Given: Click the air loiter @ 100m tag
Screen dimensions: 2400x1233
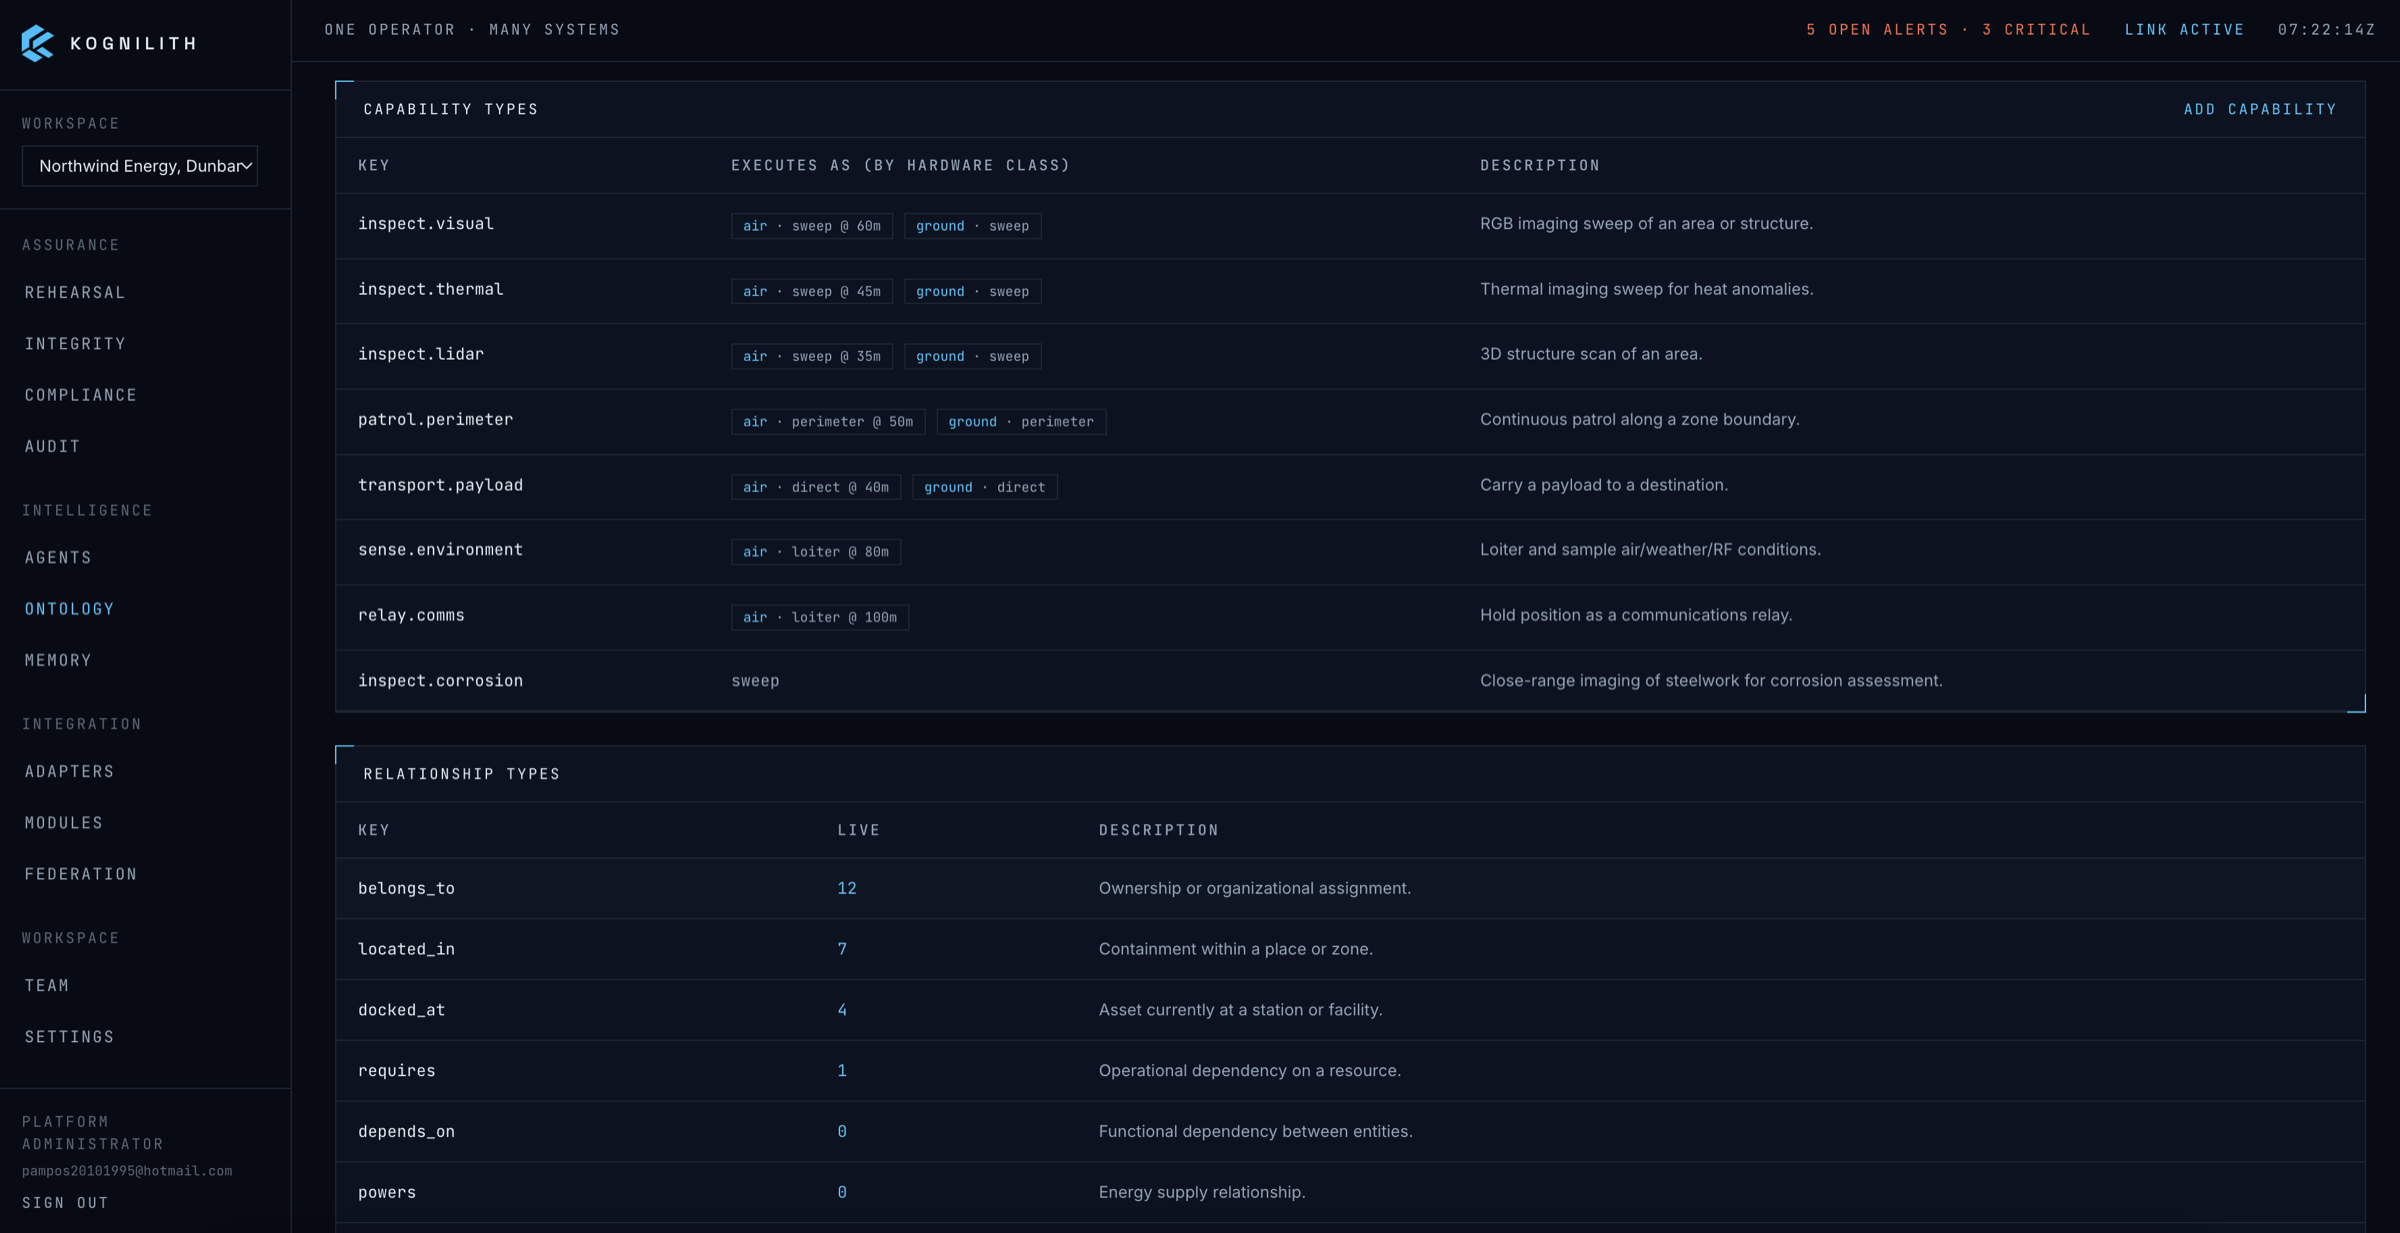Looking at the screenshot, I should [x=819, y=618].
